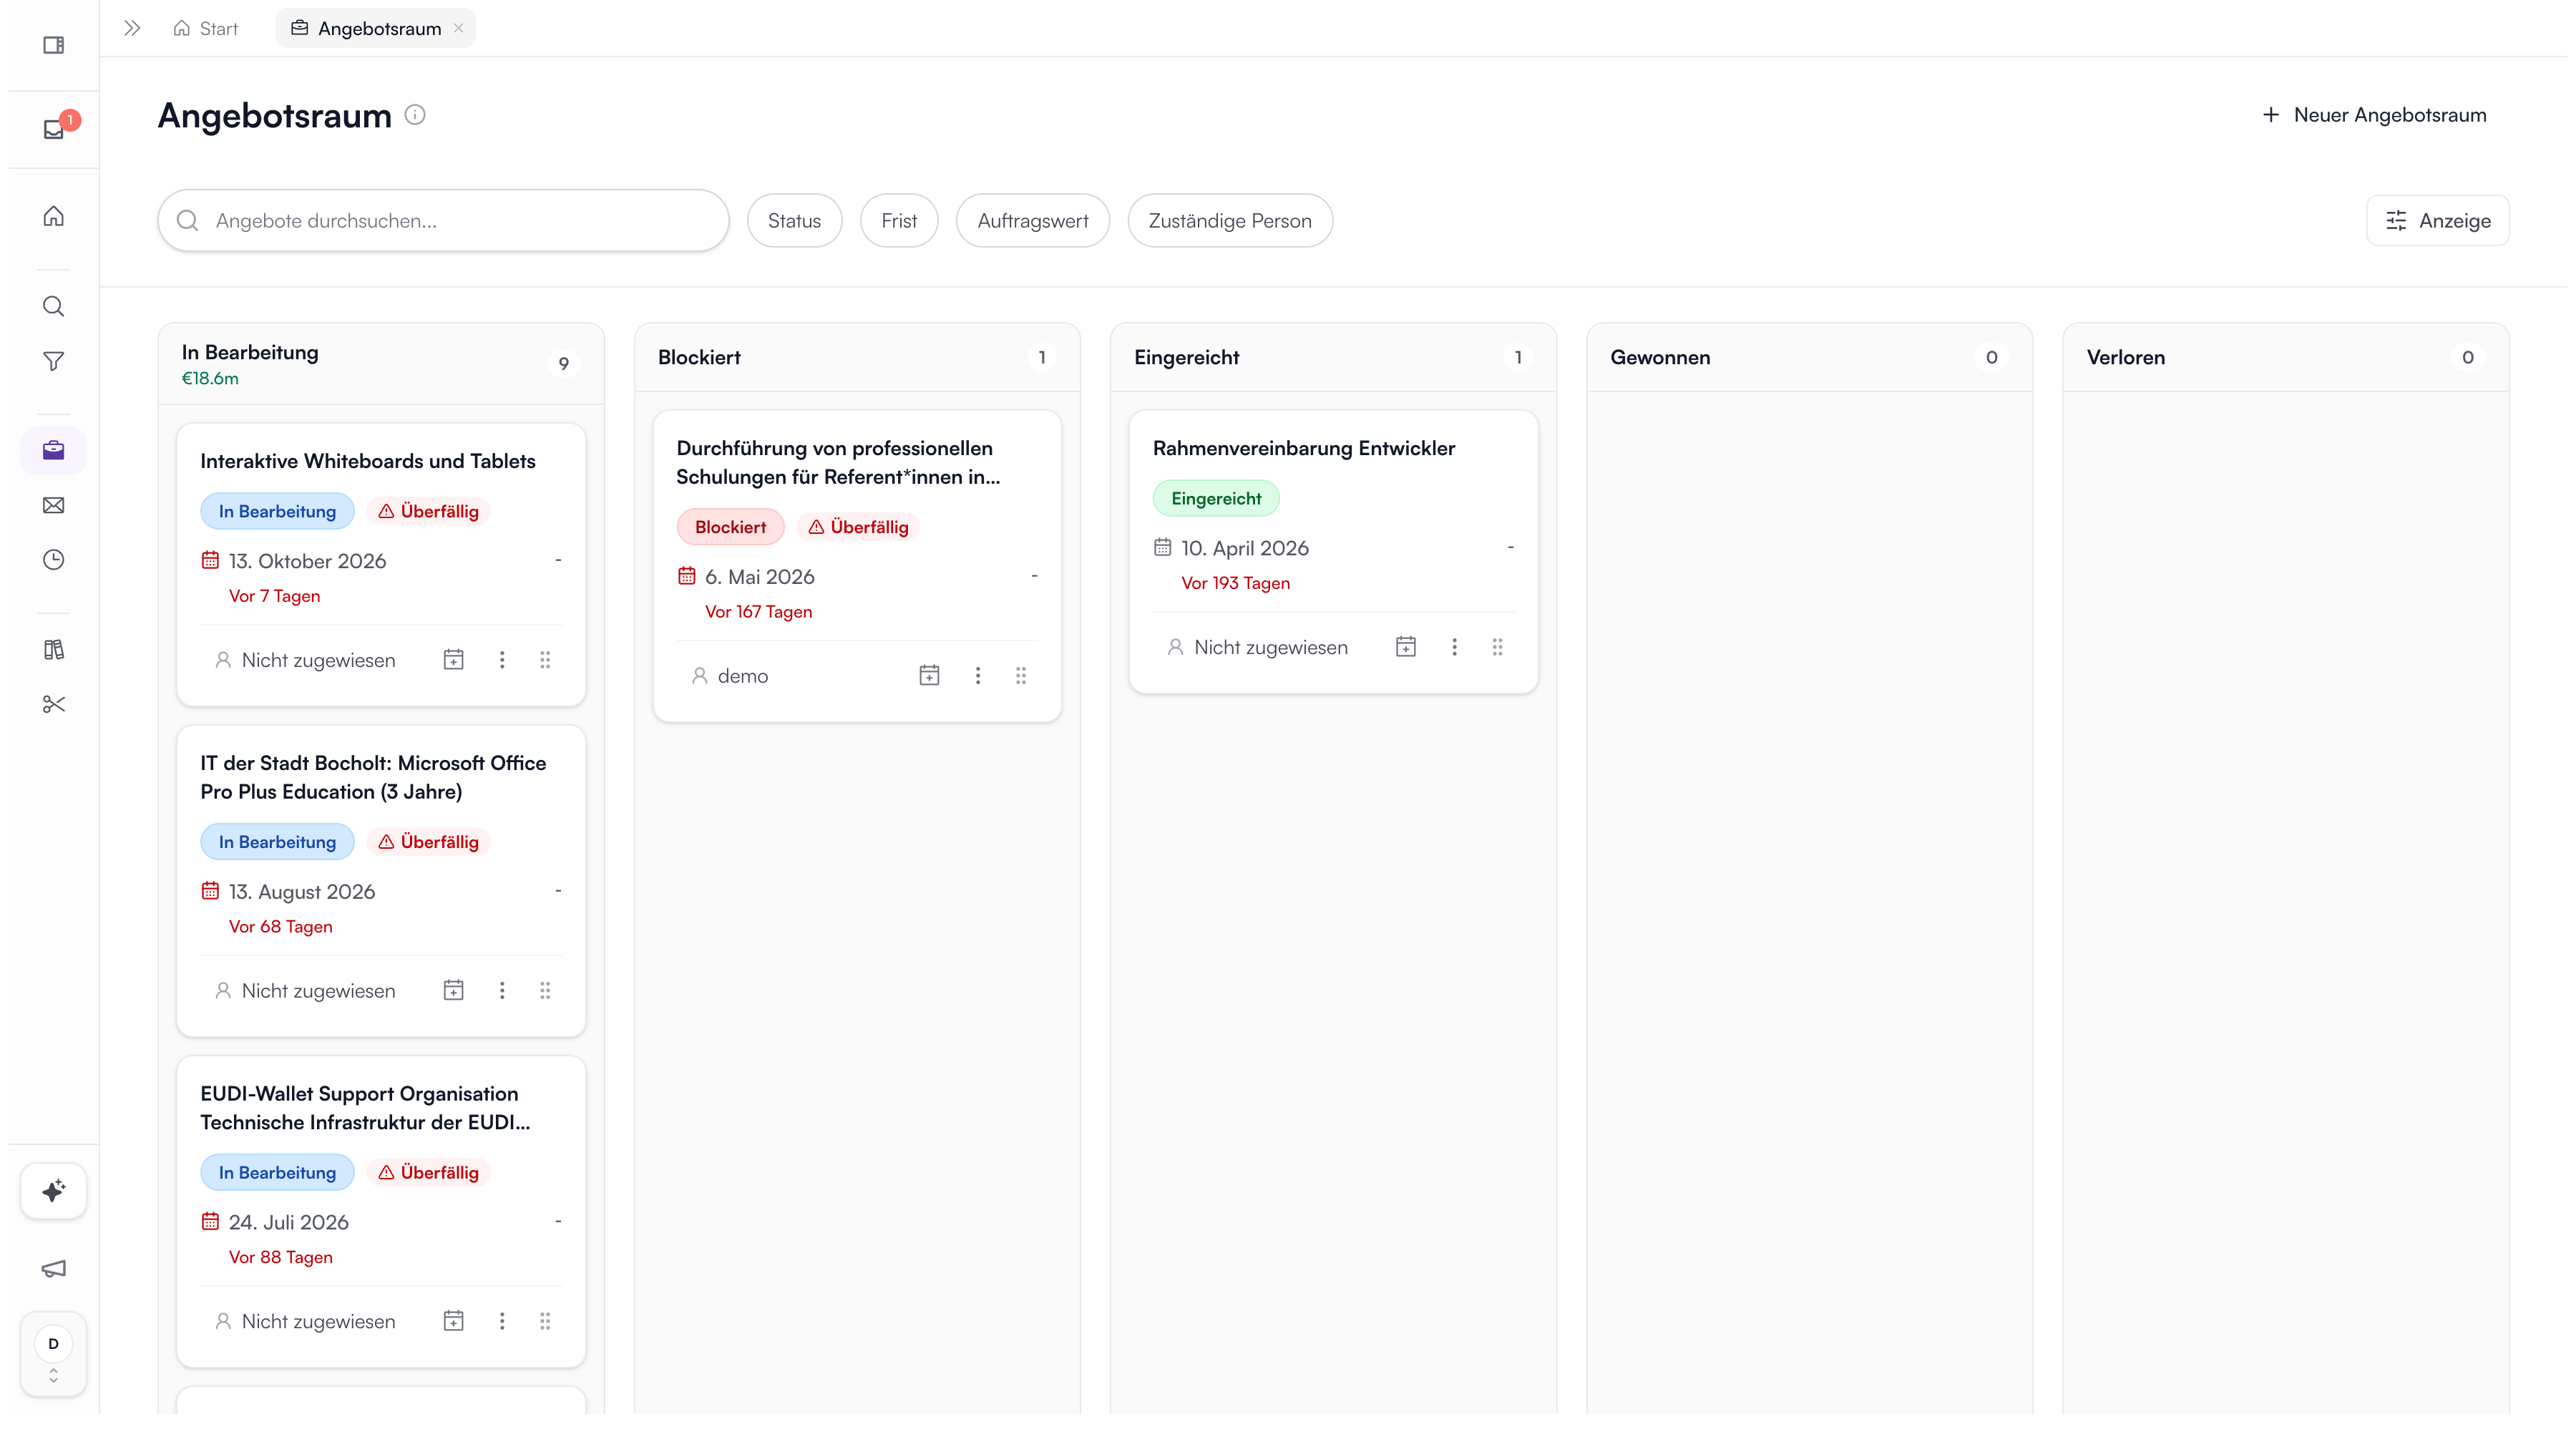Click assignee demo on Blockiert card
This screenshot has width=2576, height=1437.
[730, 676]
